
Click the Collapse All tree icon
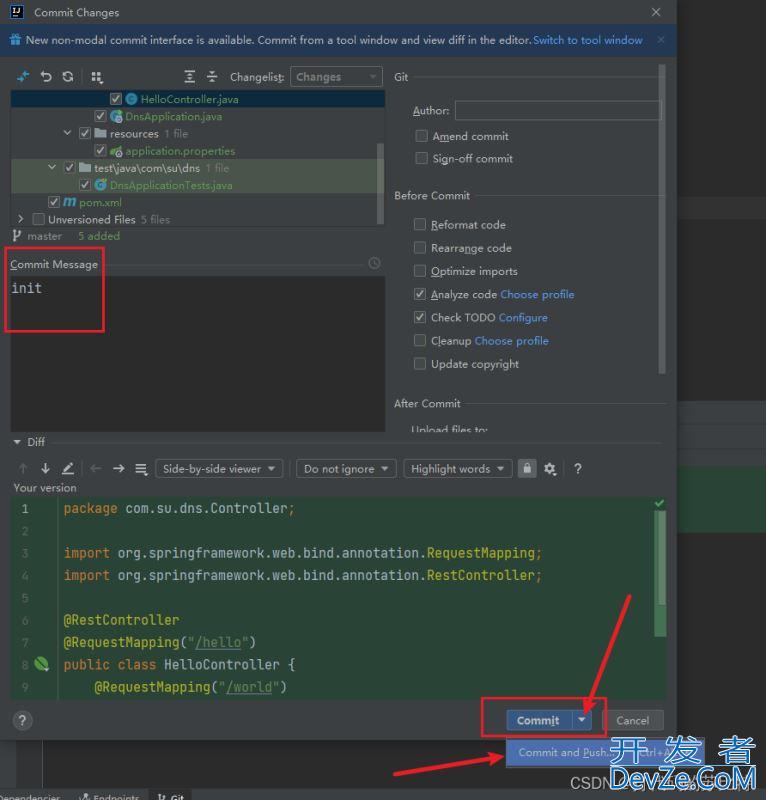point(212,77)
